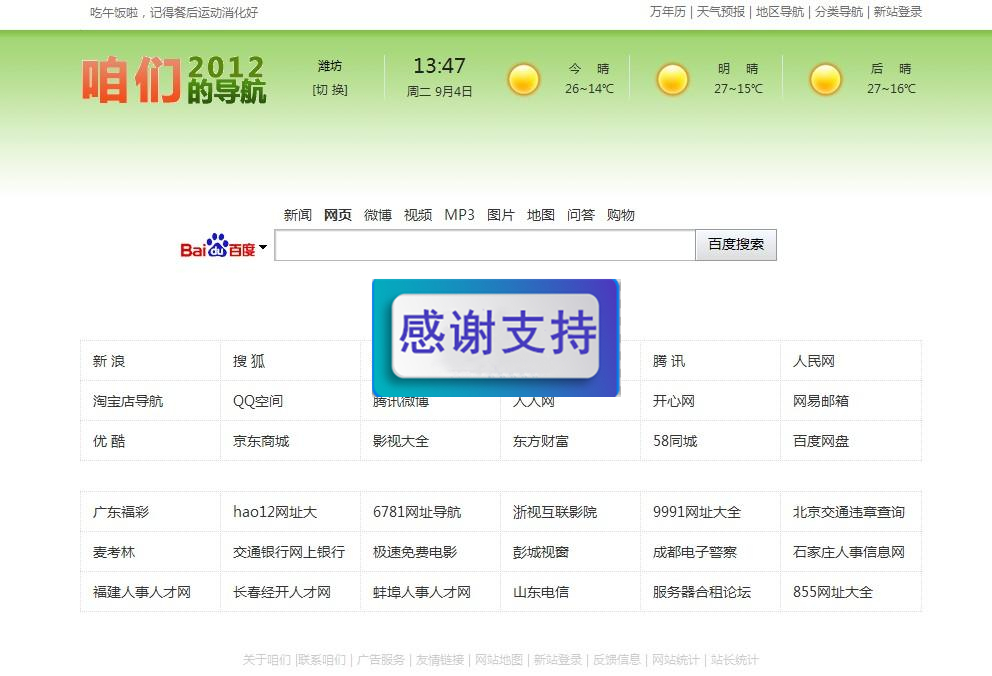Open the 极速免费电影 link
This screenshot has height=676, width=992.
click(414, 551)
